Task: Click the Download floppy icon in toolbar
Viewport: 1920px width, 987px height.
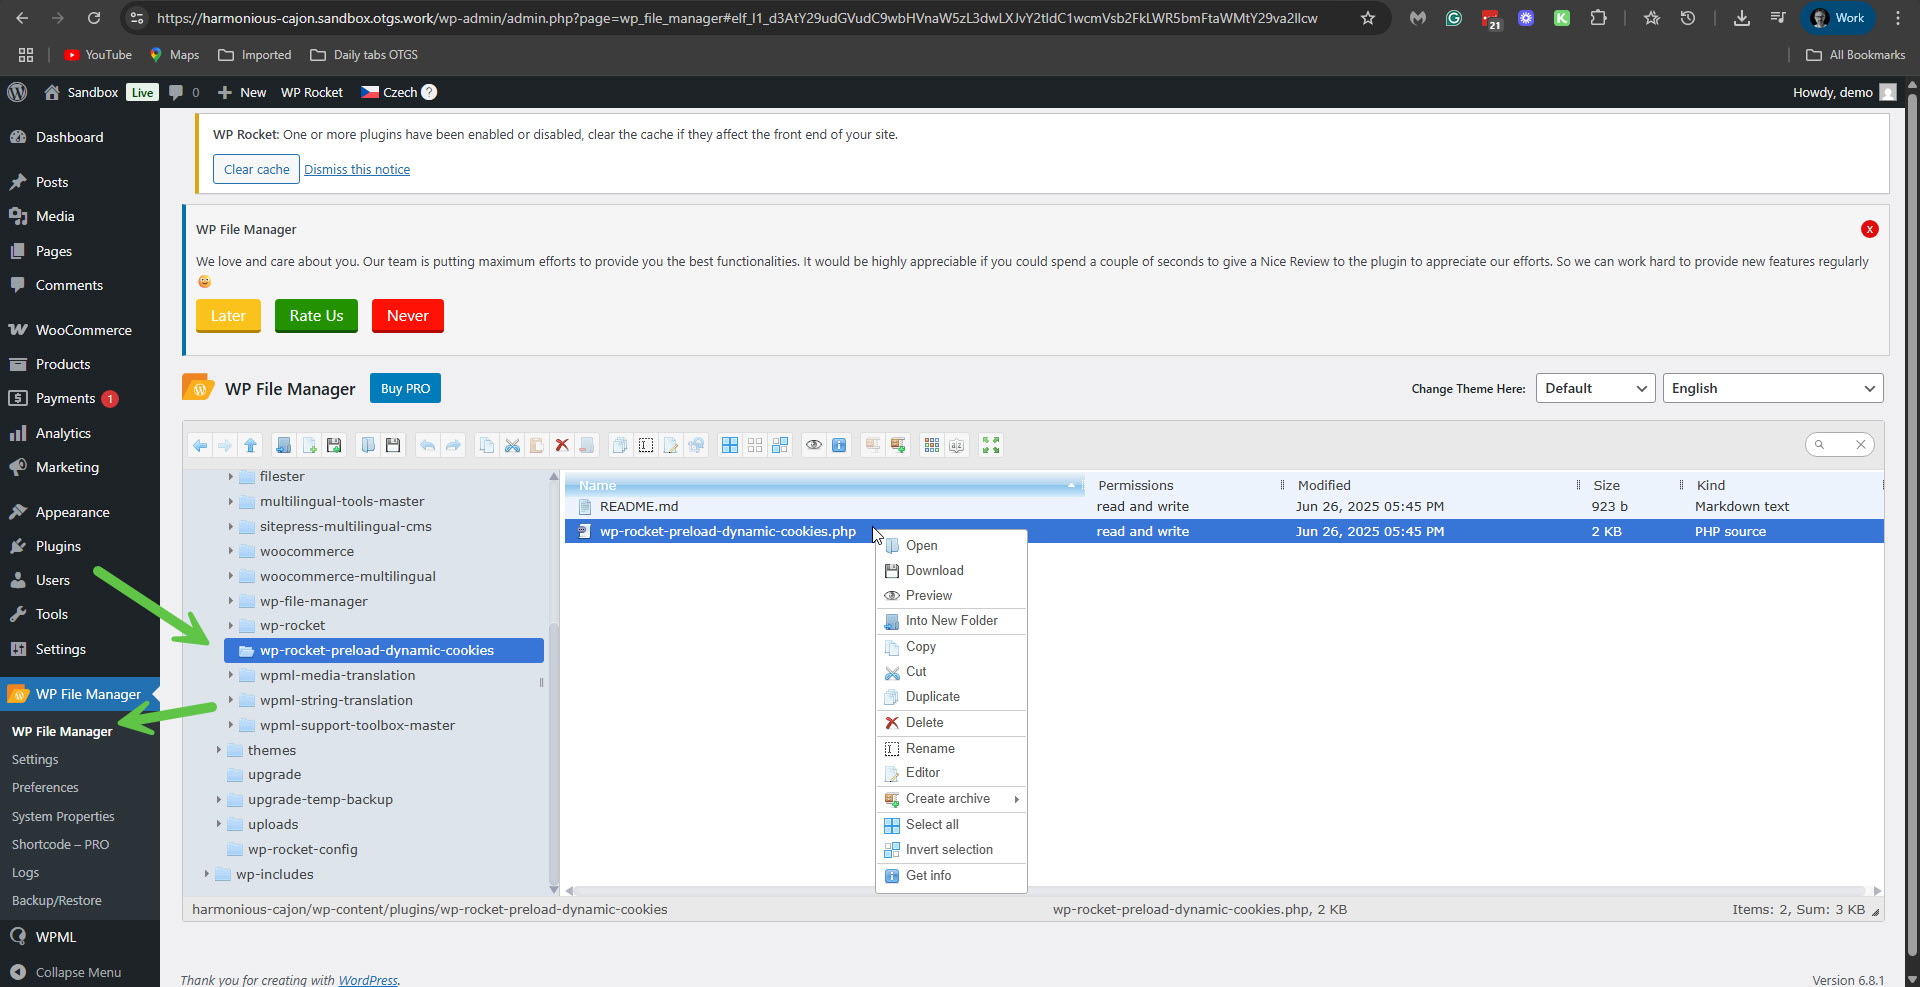Action: tap(393, 445)
